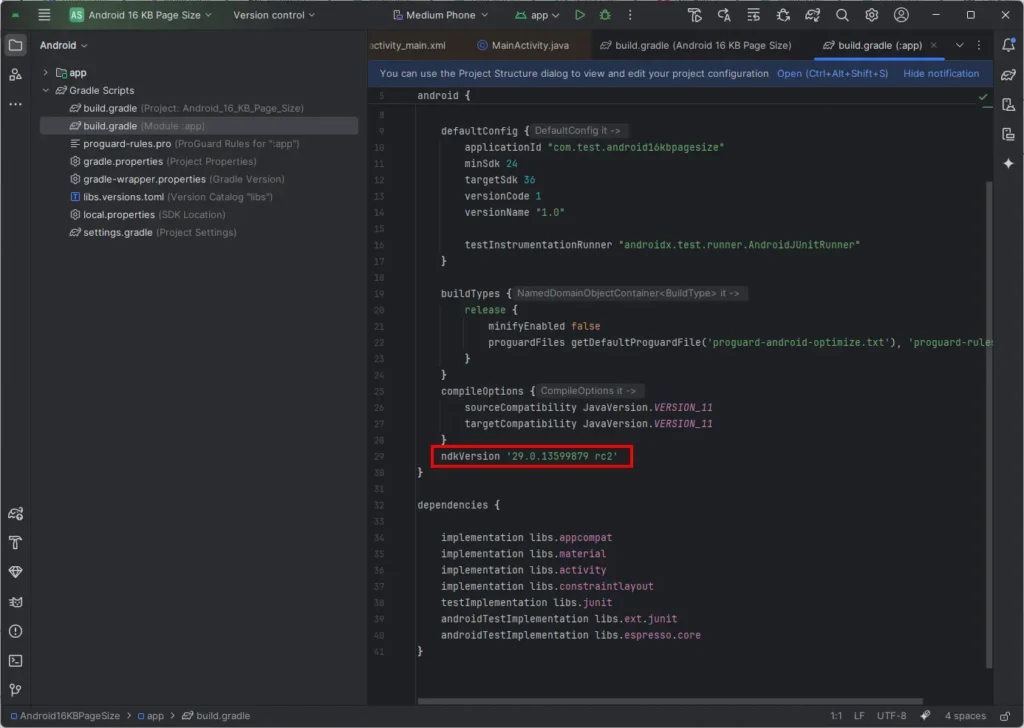
Task: Open the app run configuration dropdown
Action: (537, 14)
